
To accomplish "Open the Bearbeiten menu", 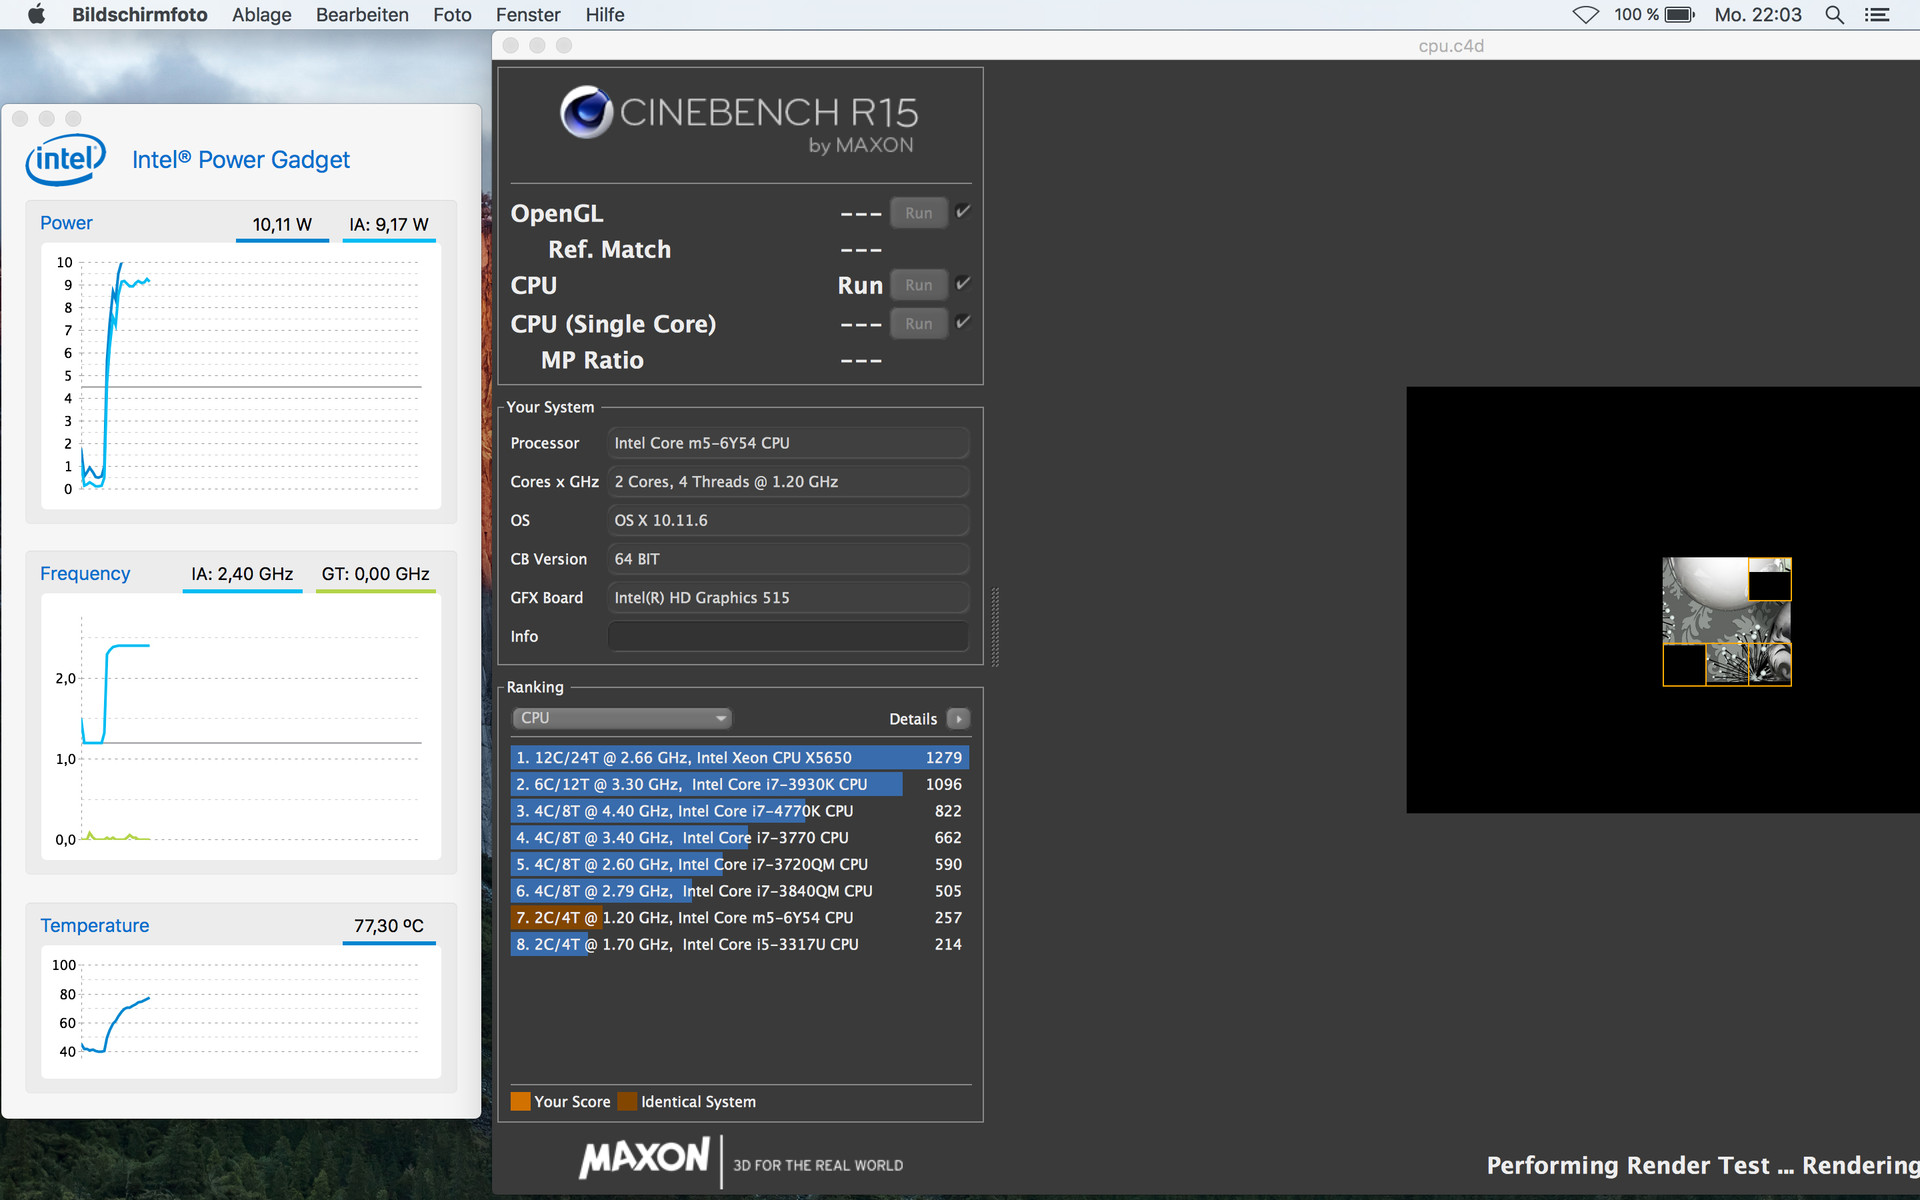I will [x=362, y=14].
